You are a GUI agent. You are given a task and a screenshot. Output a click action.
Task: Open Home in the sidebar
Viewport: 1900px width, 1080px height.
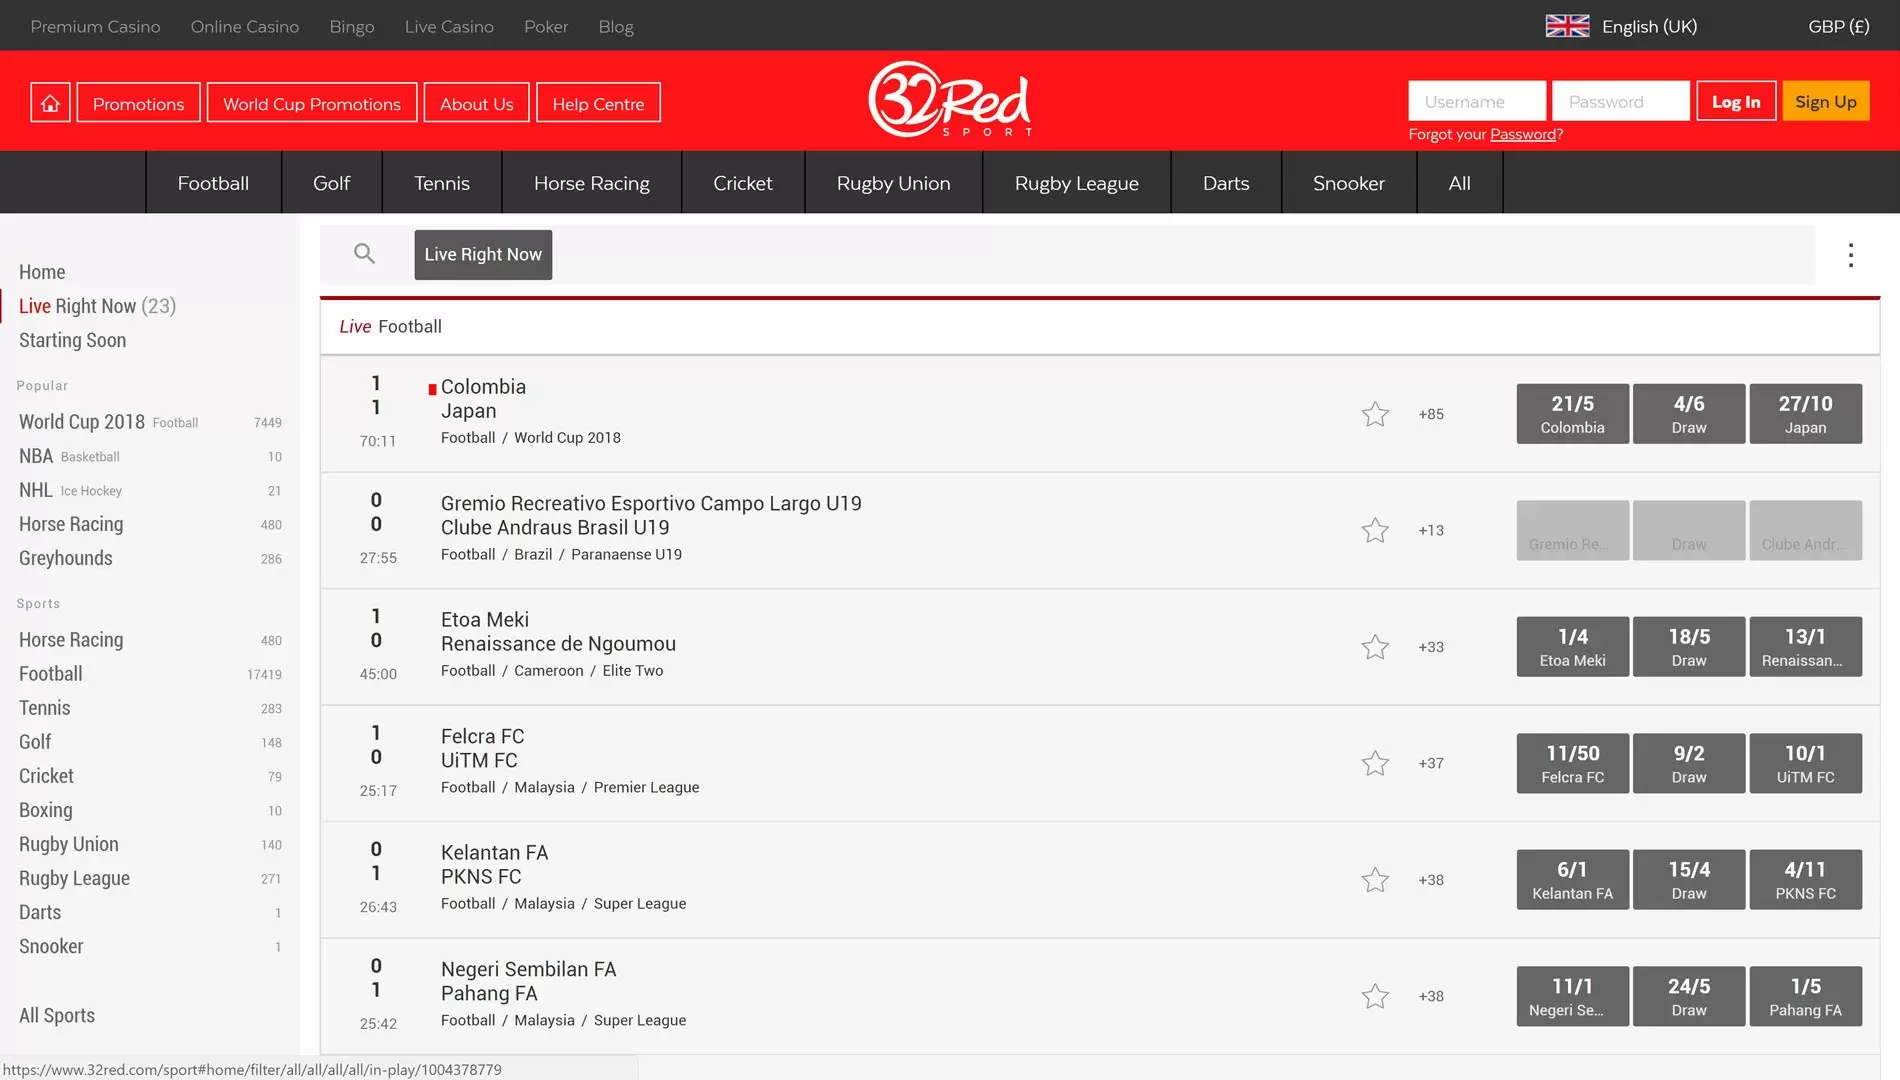pyautogui.click(x=42, y=272)
